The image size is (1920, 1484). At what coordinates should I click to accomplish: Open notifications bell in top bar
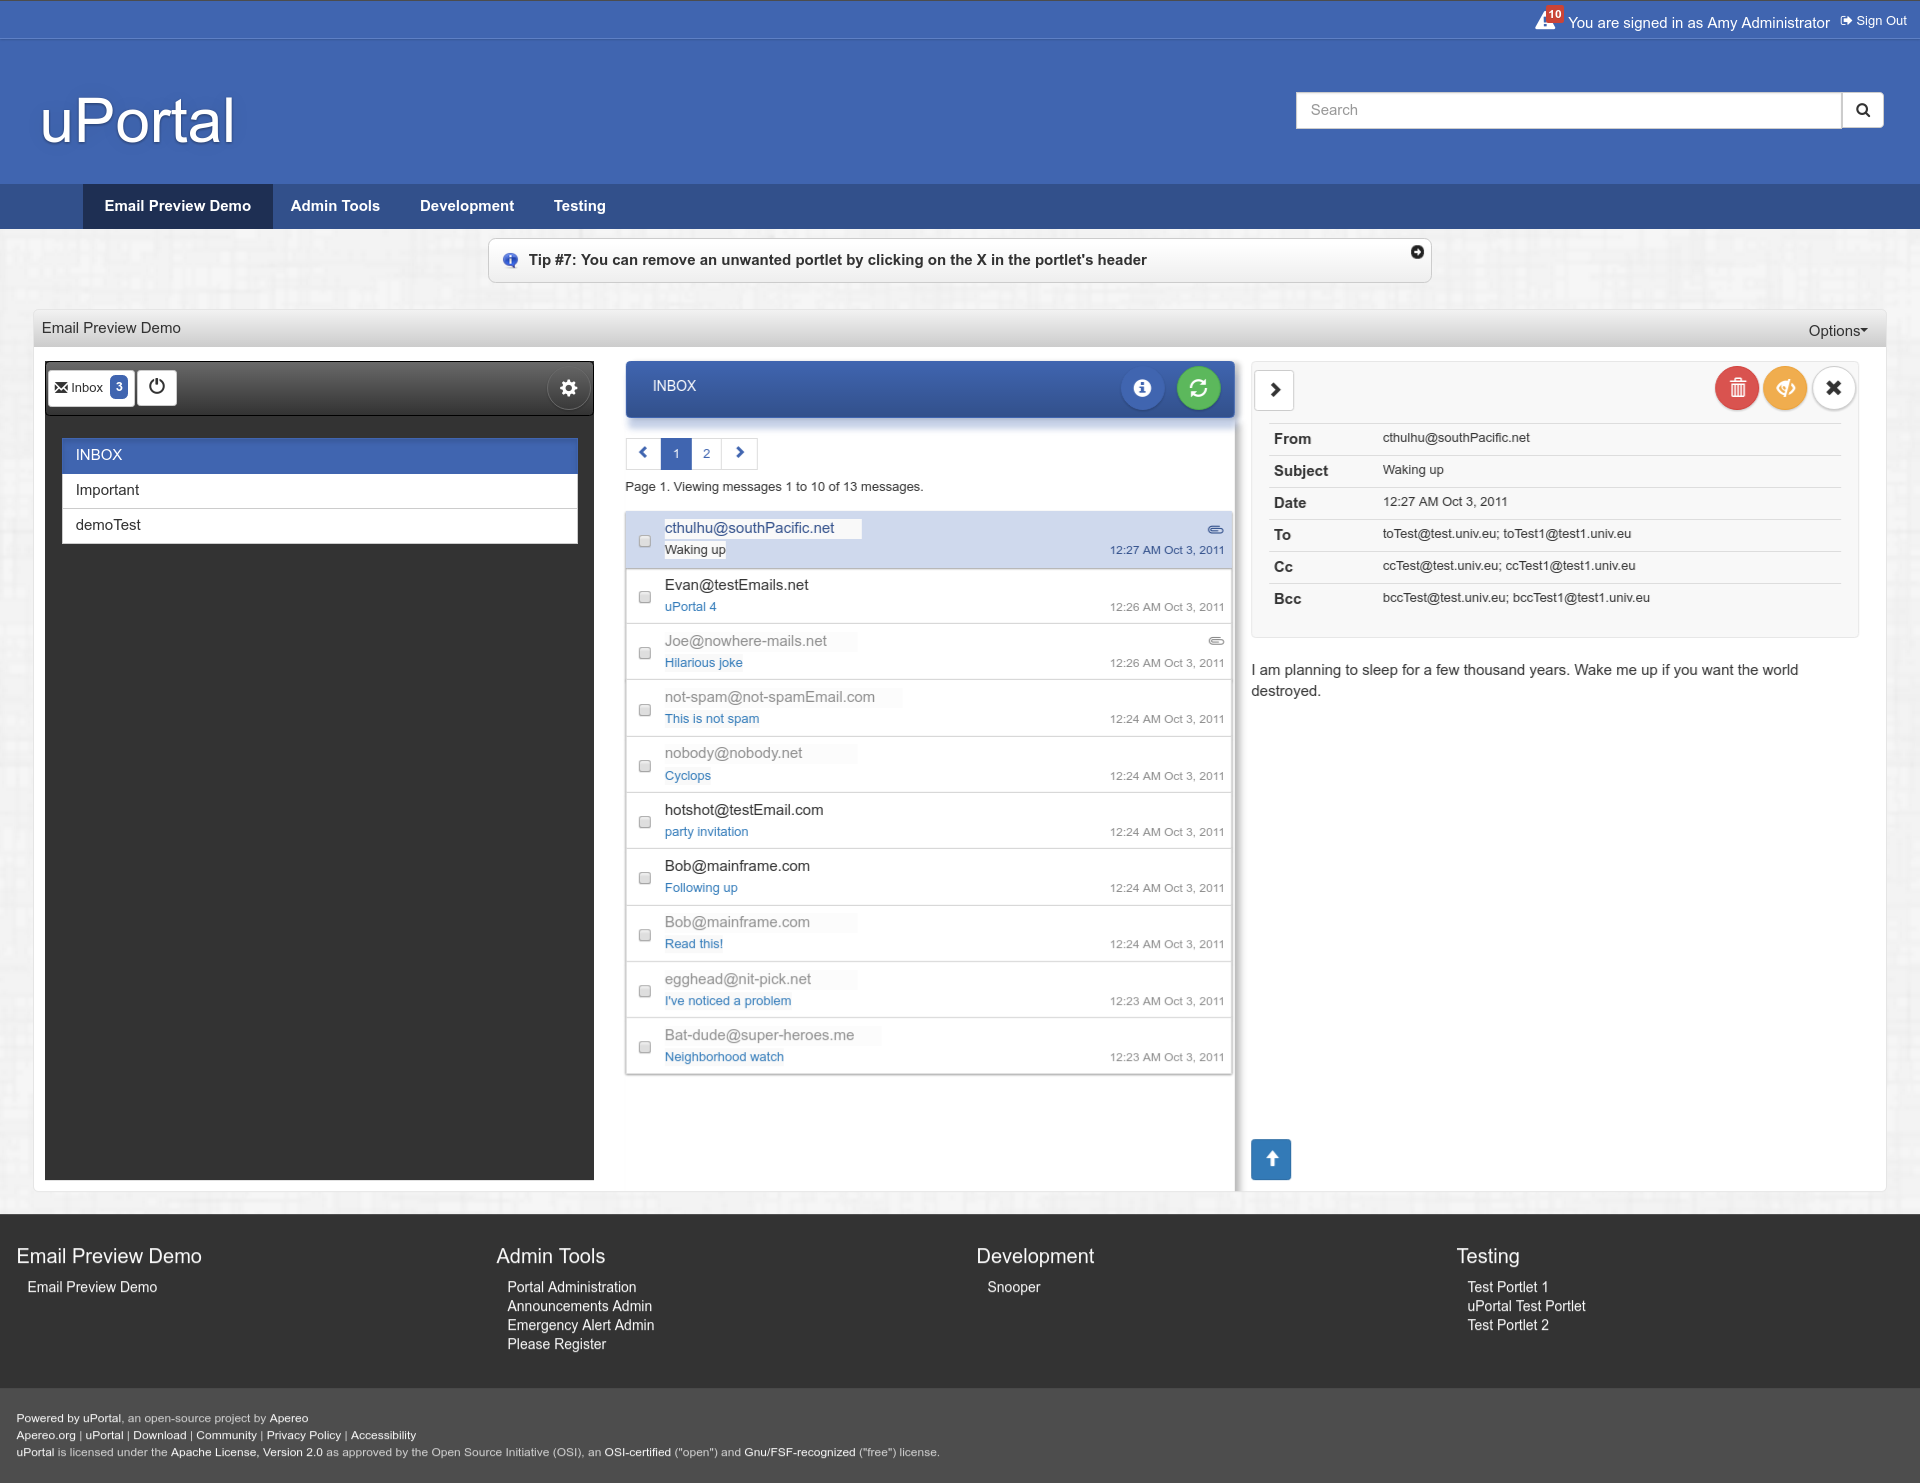(x=1546, y=18)
